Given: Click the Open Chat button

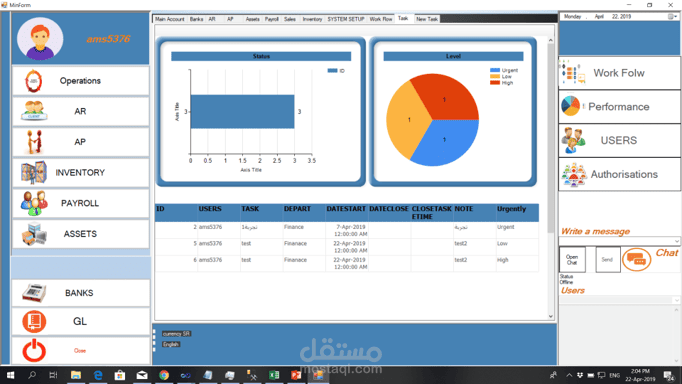Looking at the screenshot, I should tap(572, 260).
